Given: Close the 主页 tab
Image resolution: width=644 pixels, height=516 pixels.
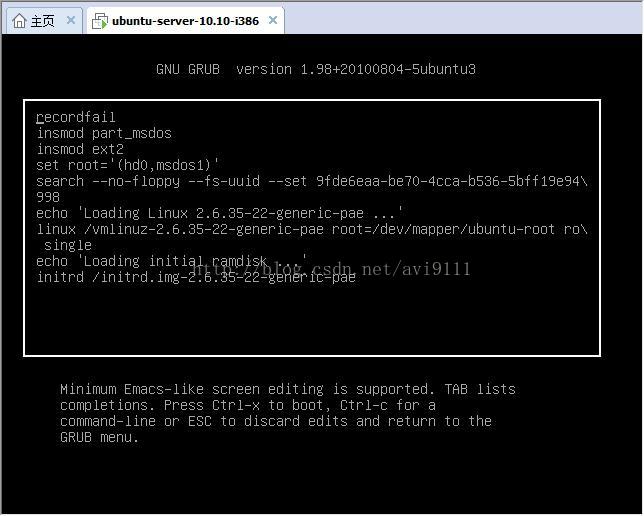Looking at the screenshot, I should (x=71, y=20).
